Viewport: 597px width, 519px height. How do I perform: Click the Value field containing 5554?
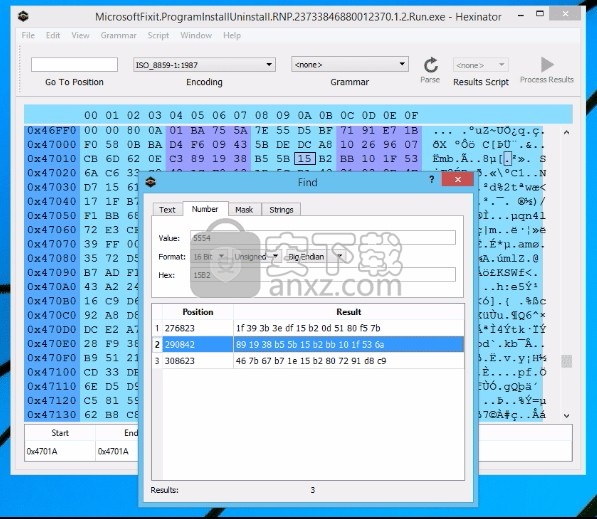(x=323, y=238)
